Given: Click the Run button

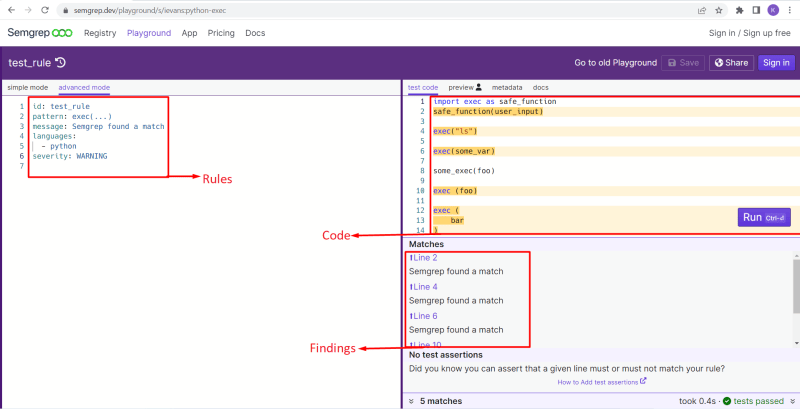Looking at the screenshot, I should point(764,217).
